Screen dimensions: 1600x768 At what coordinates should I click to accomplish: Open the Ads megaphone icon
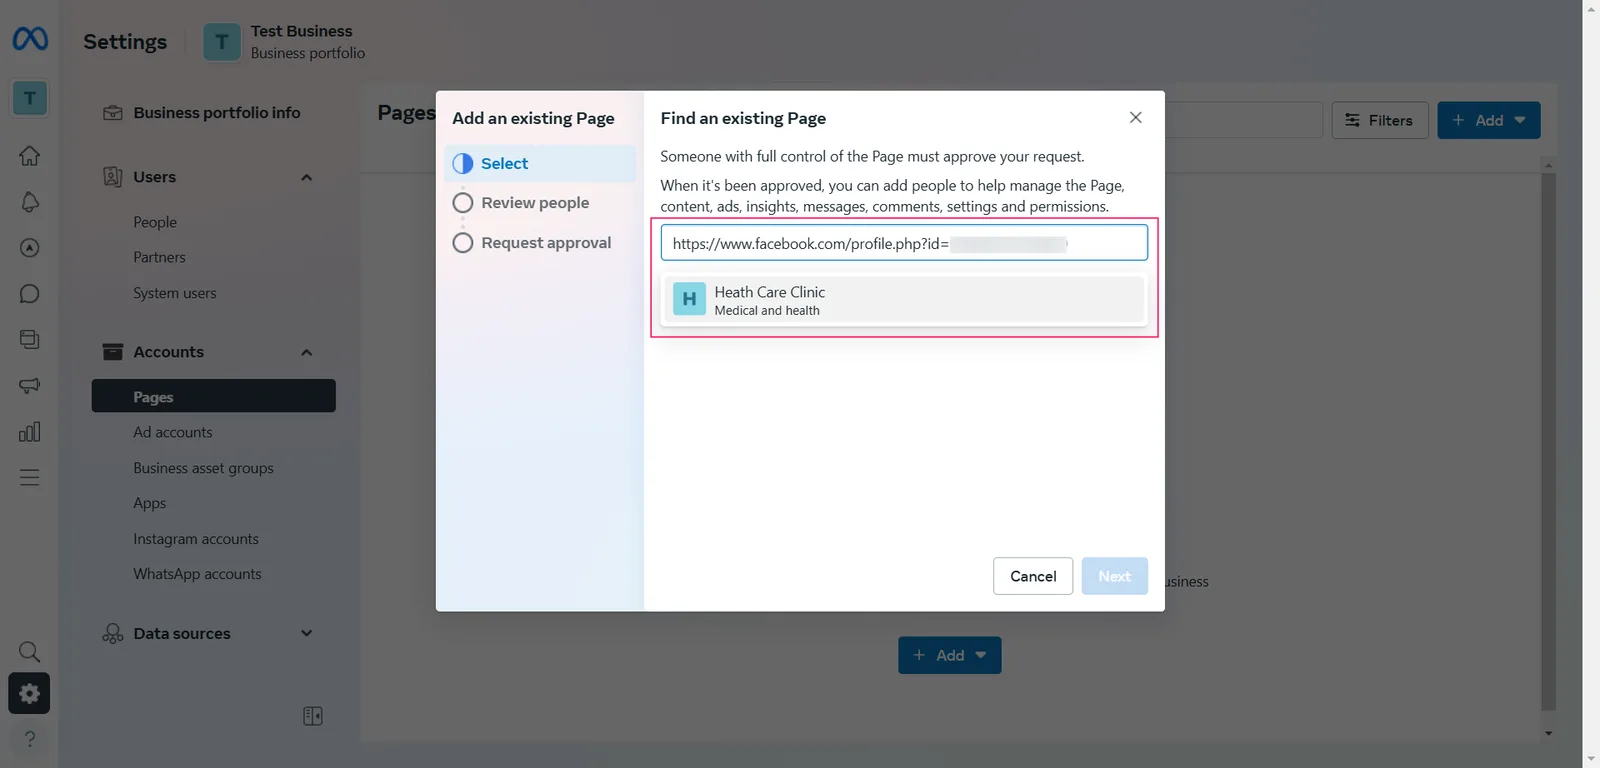pos(30,386)
